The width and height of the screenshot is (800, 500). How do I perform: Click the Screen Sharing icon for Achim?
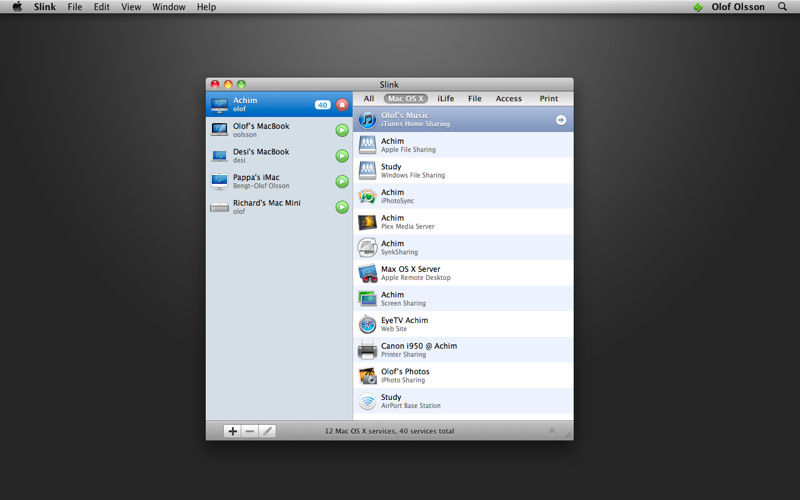[367, 298]
